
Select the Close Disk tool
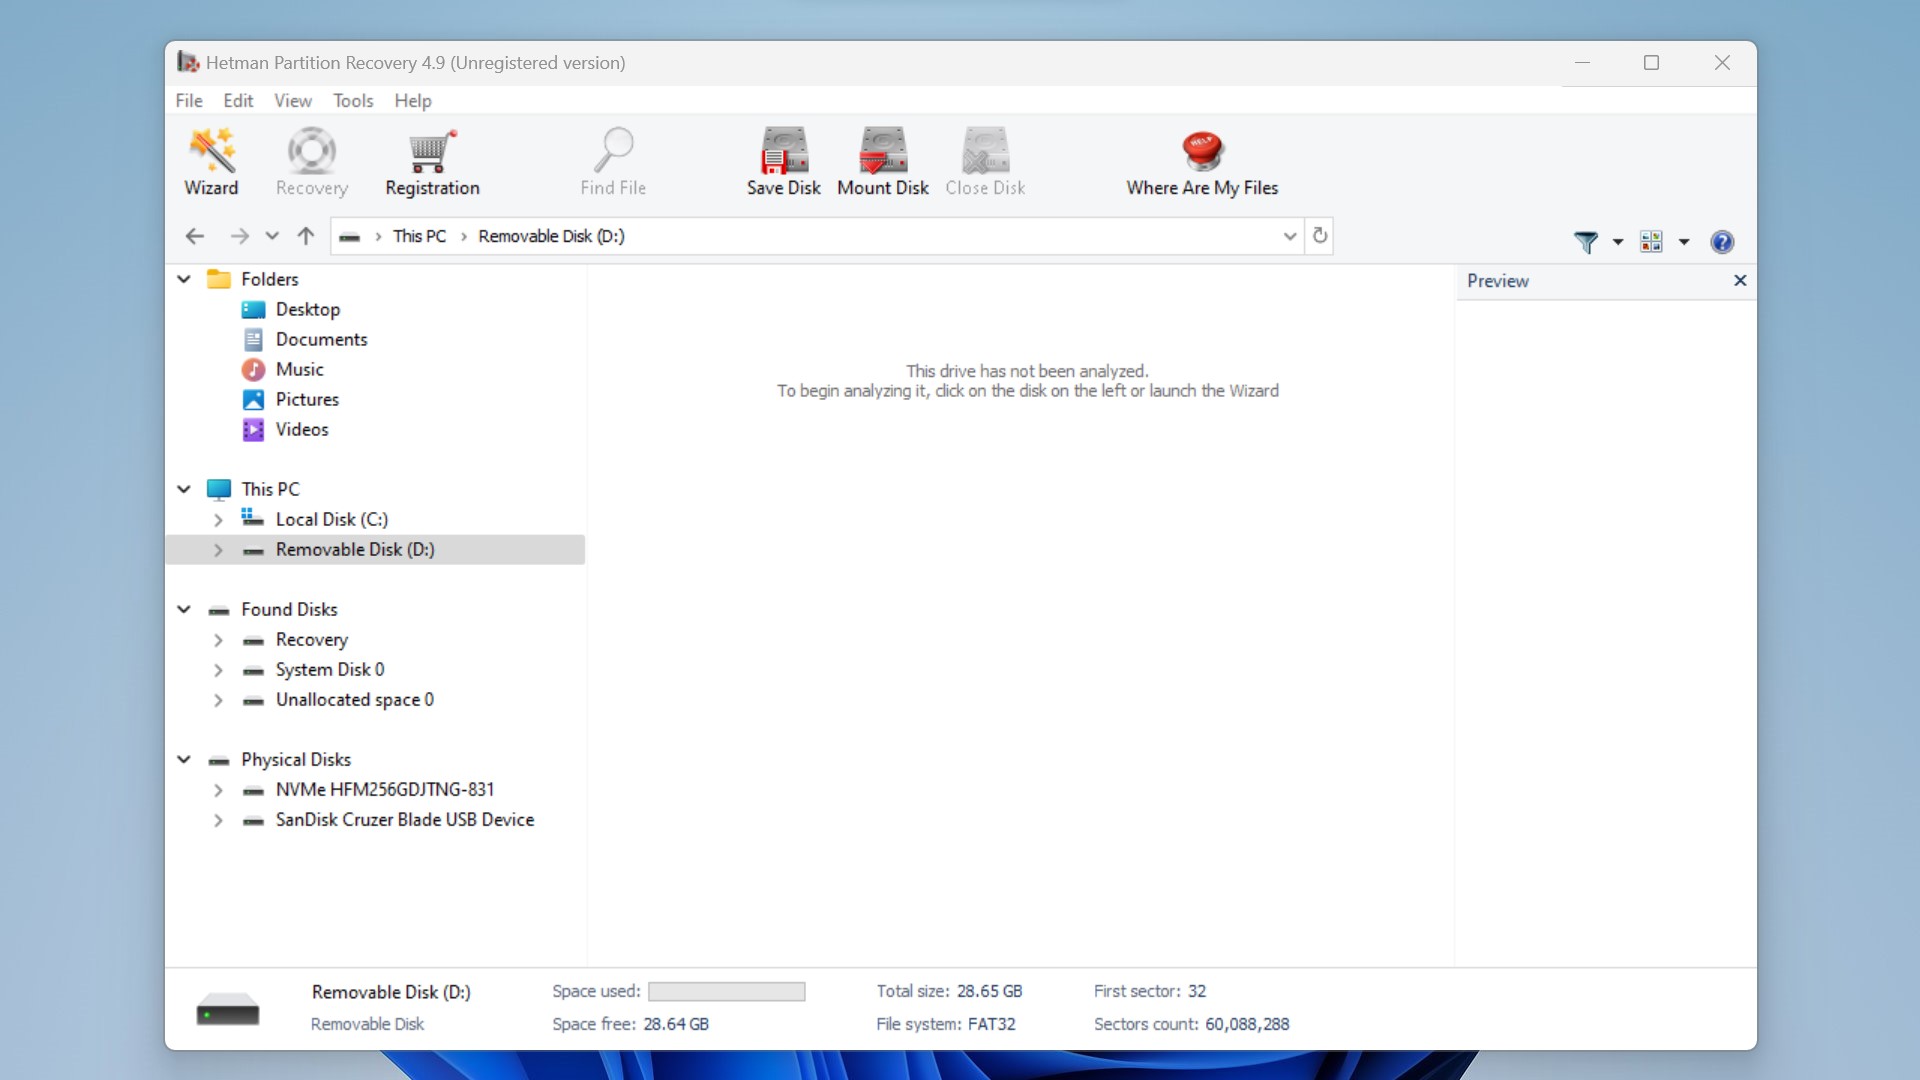tap(986, 156)
